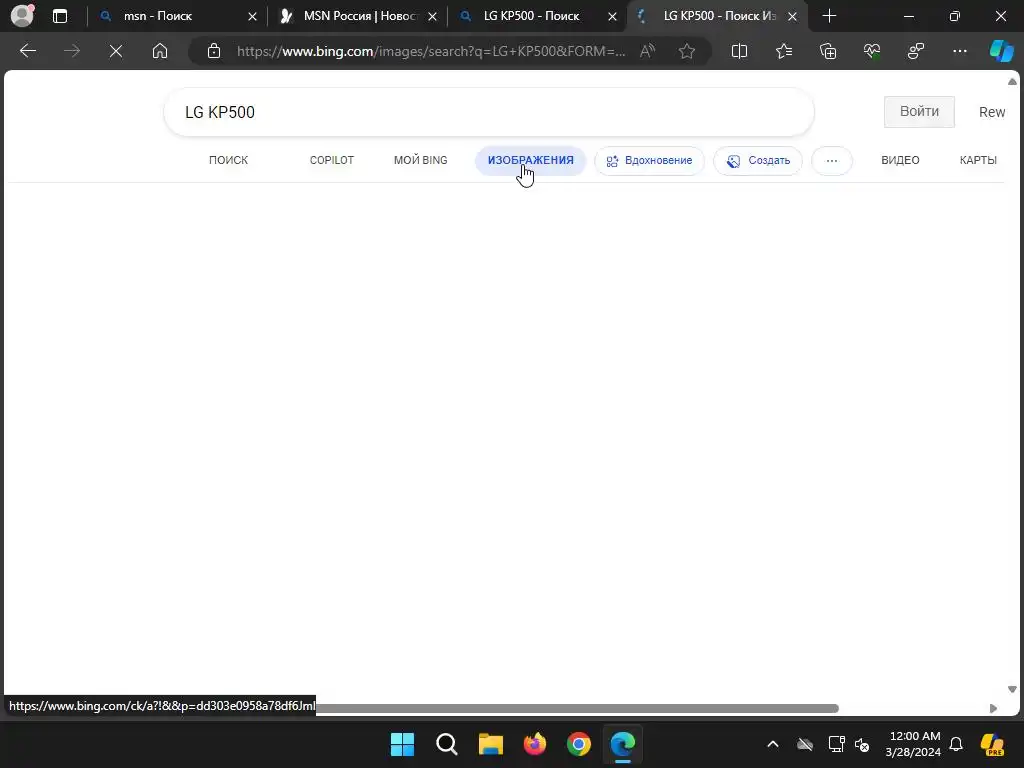Switch to ВИДЕО results
Viewport: 1024px width, 768px height.
tap(900, 160)
